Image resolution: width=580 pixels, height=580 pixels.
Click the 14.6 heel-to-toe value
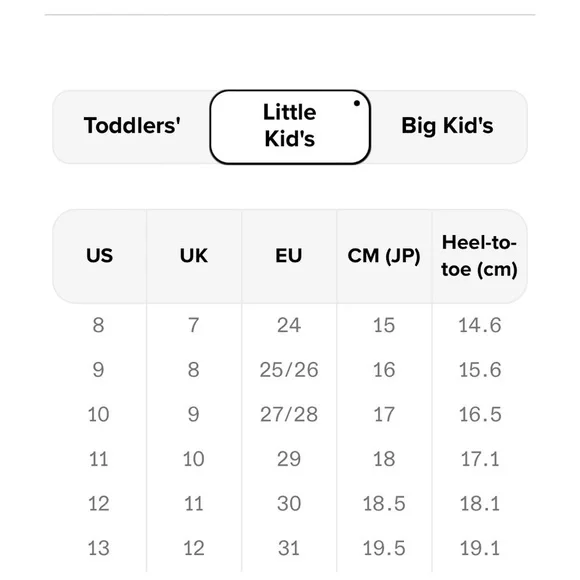480,326
